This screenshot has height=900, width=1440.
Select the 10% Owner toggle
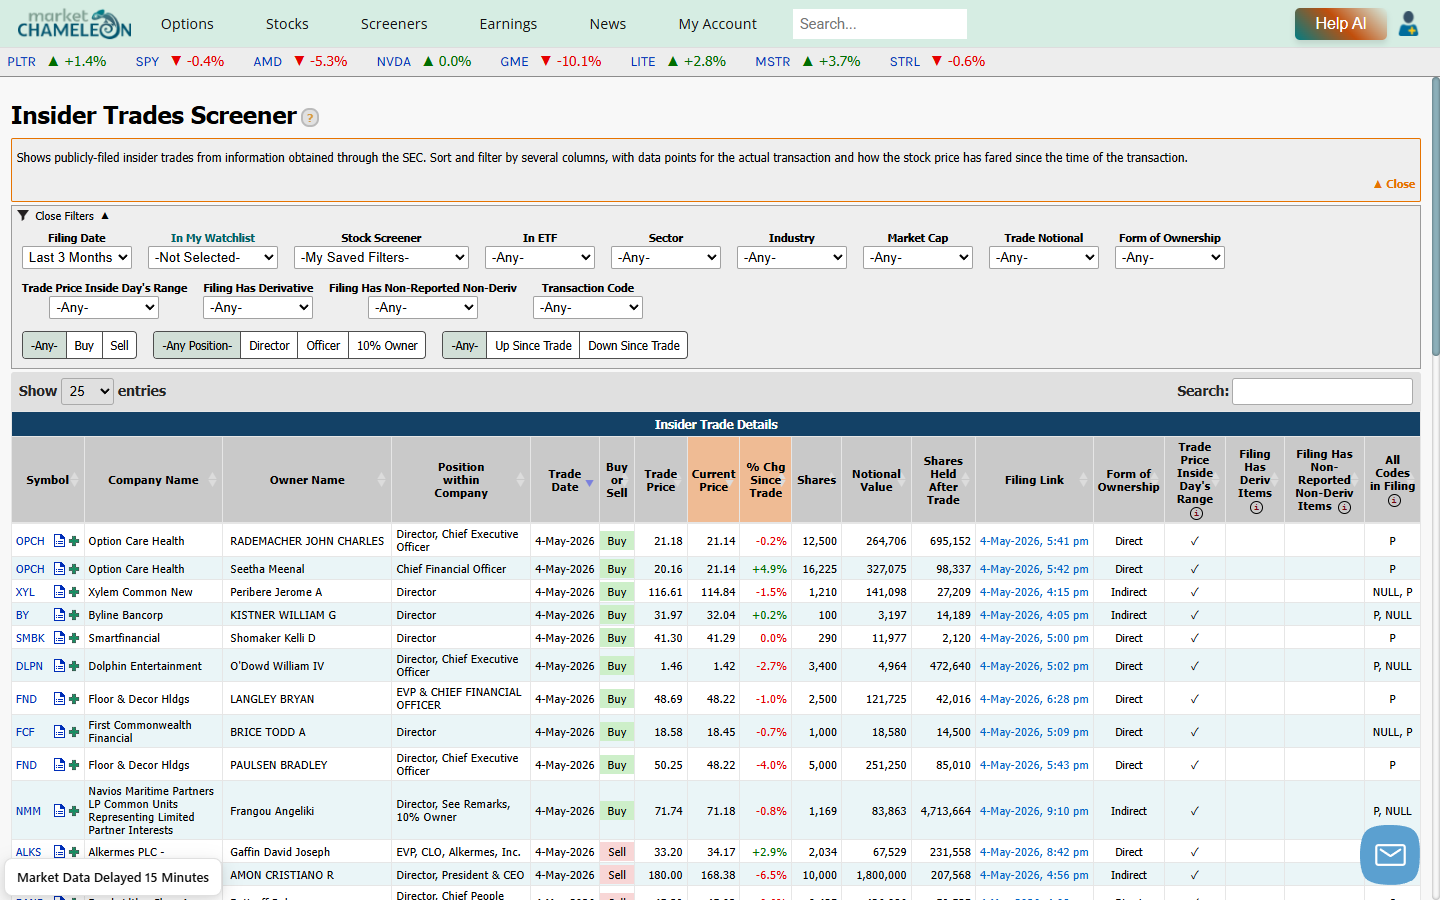387,346
